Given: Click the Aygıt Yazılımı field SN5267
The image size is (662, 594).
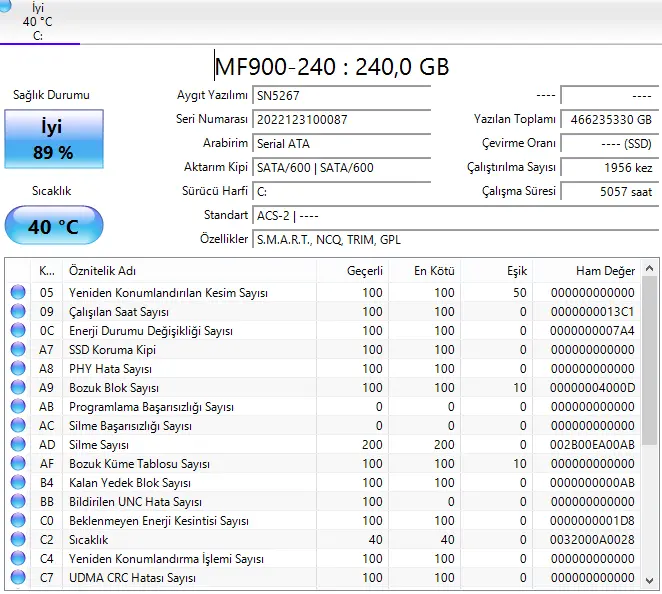Looking at the screenshot, I should pos(341,95).
